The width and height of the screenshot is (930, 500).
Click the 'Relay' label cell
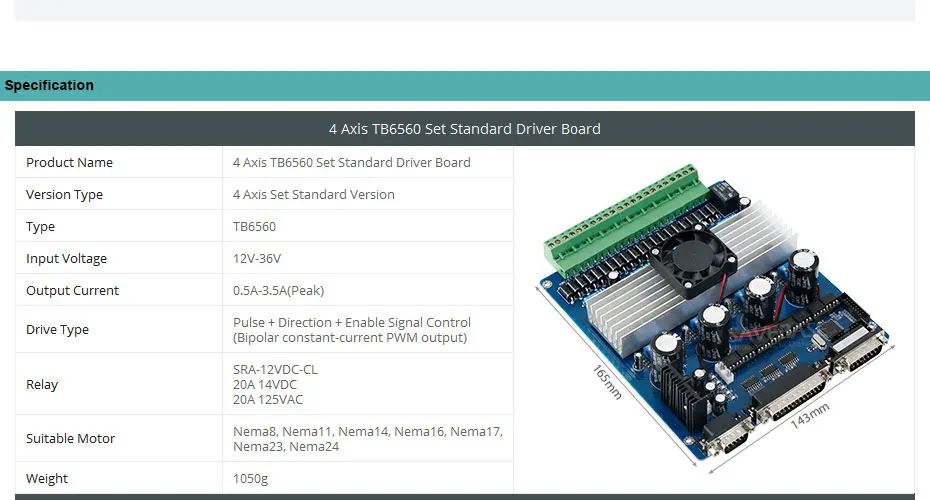coord(119,384)
